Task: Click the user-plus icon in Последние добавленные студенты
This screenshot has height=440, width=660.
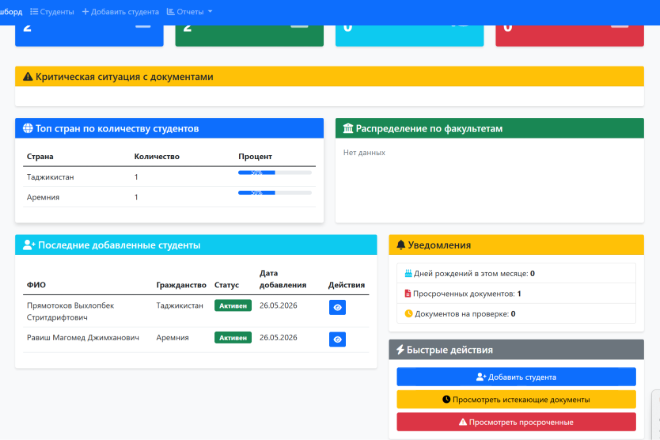Action: [29, 245]
